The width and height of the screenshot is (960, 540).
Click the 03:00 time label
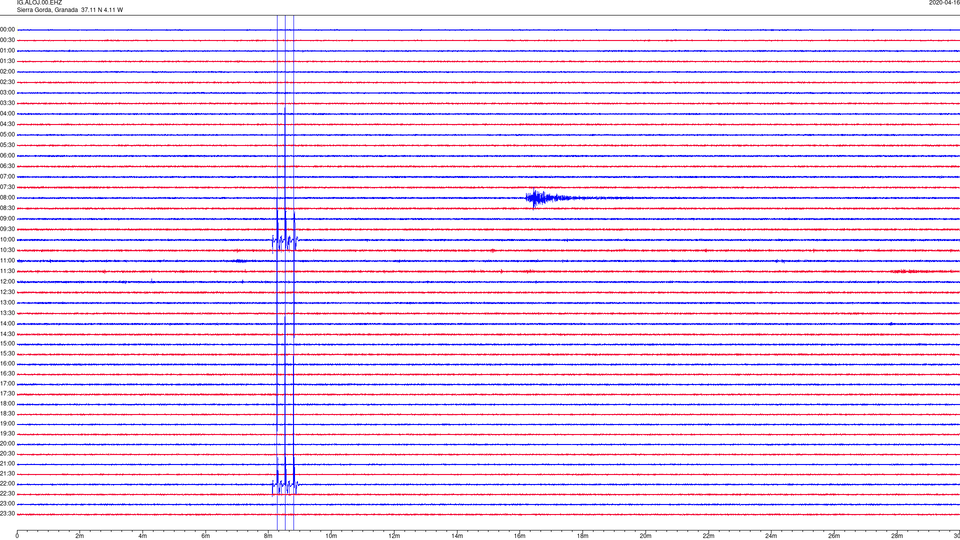click(7, 92)
